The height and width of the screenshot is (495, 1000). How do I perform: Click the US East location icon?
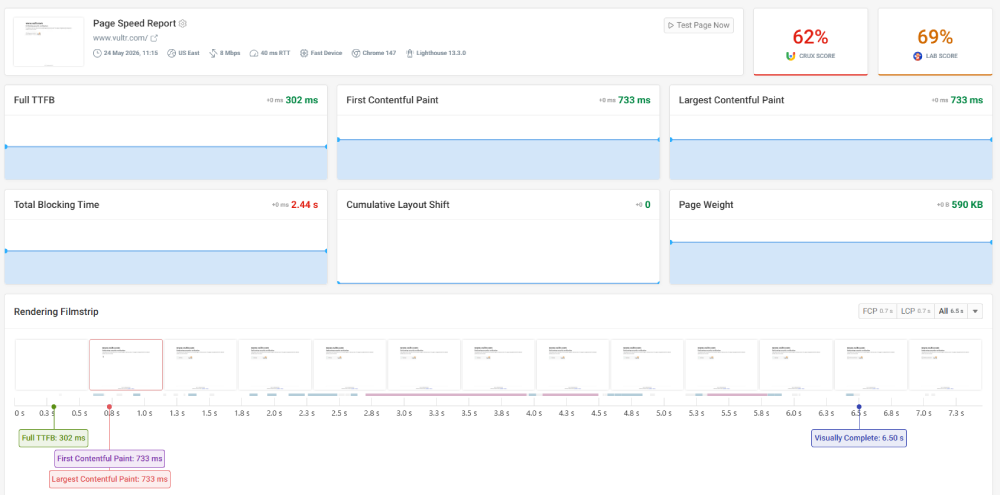tap(171, 53)
